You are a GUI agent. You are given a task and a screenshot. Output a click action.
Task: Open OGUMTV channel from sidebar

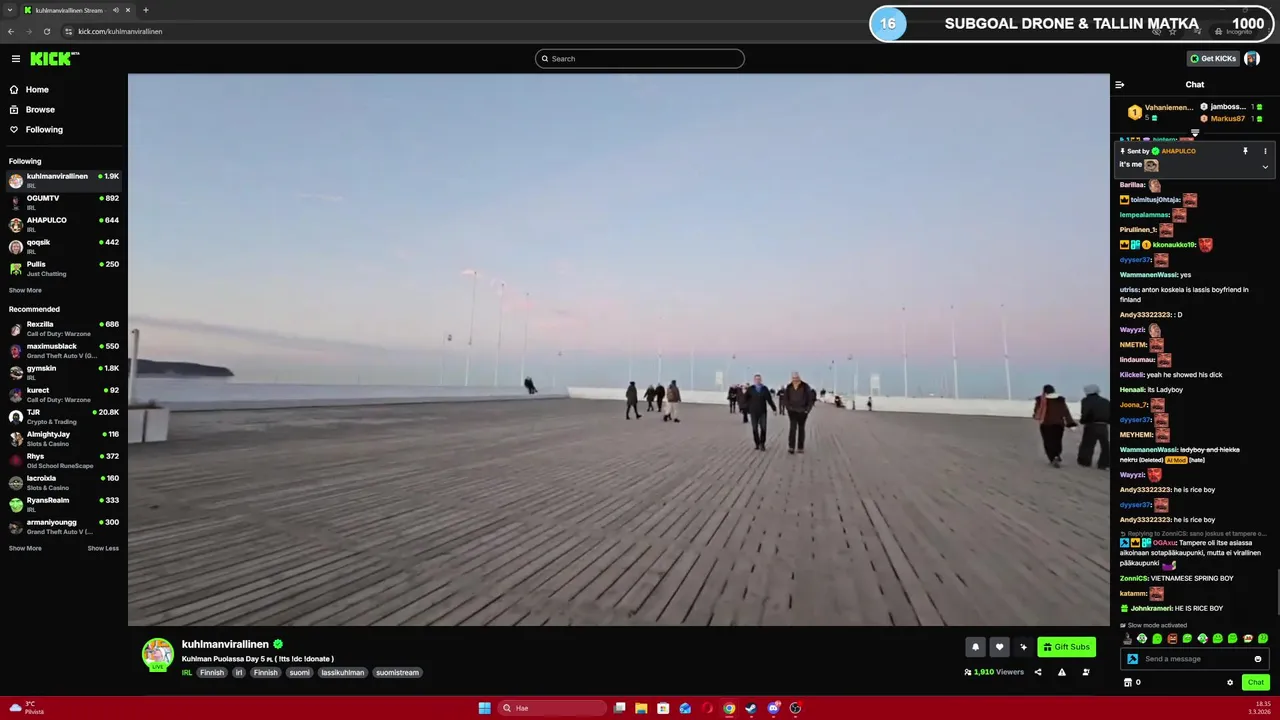(64, 202)
